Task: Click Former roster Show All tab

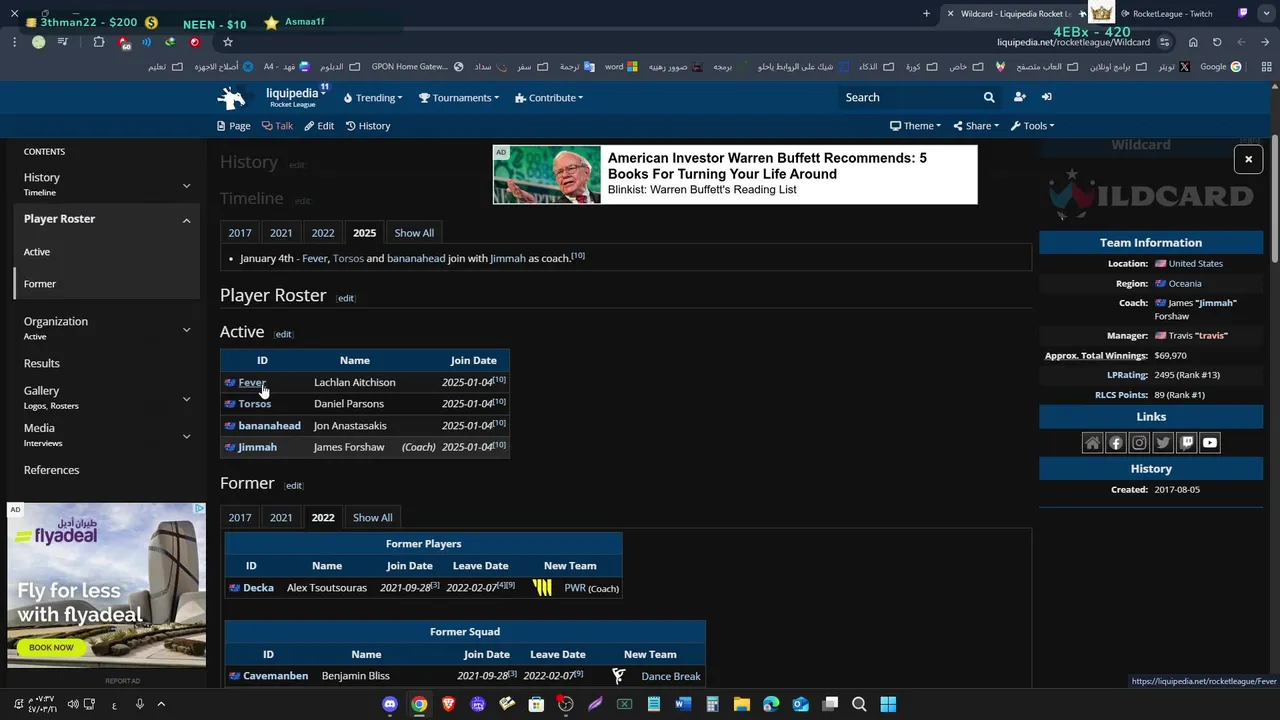Action: pos(373,518)
